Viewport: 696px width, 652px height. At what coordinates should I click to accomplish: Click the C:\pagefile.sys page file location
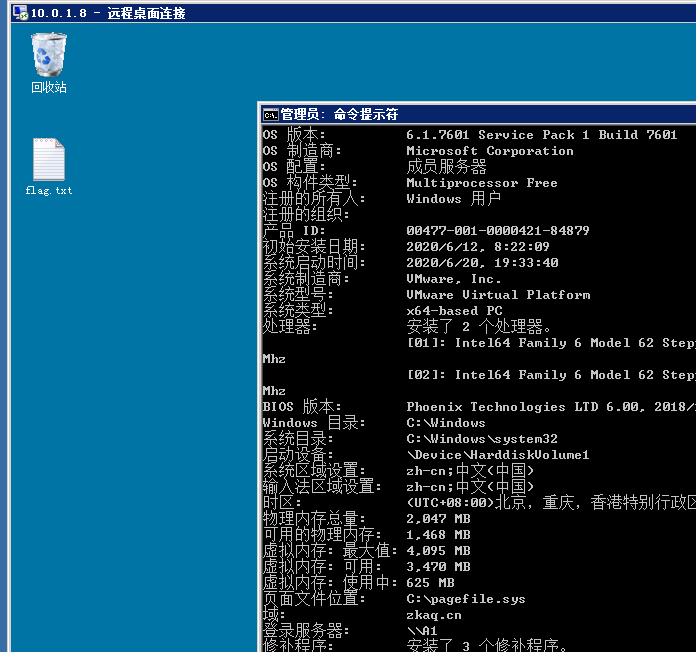[x=466, y=599]
